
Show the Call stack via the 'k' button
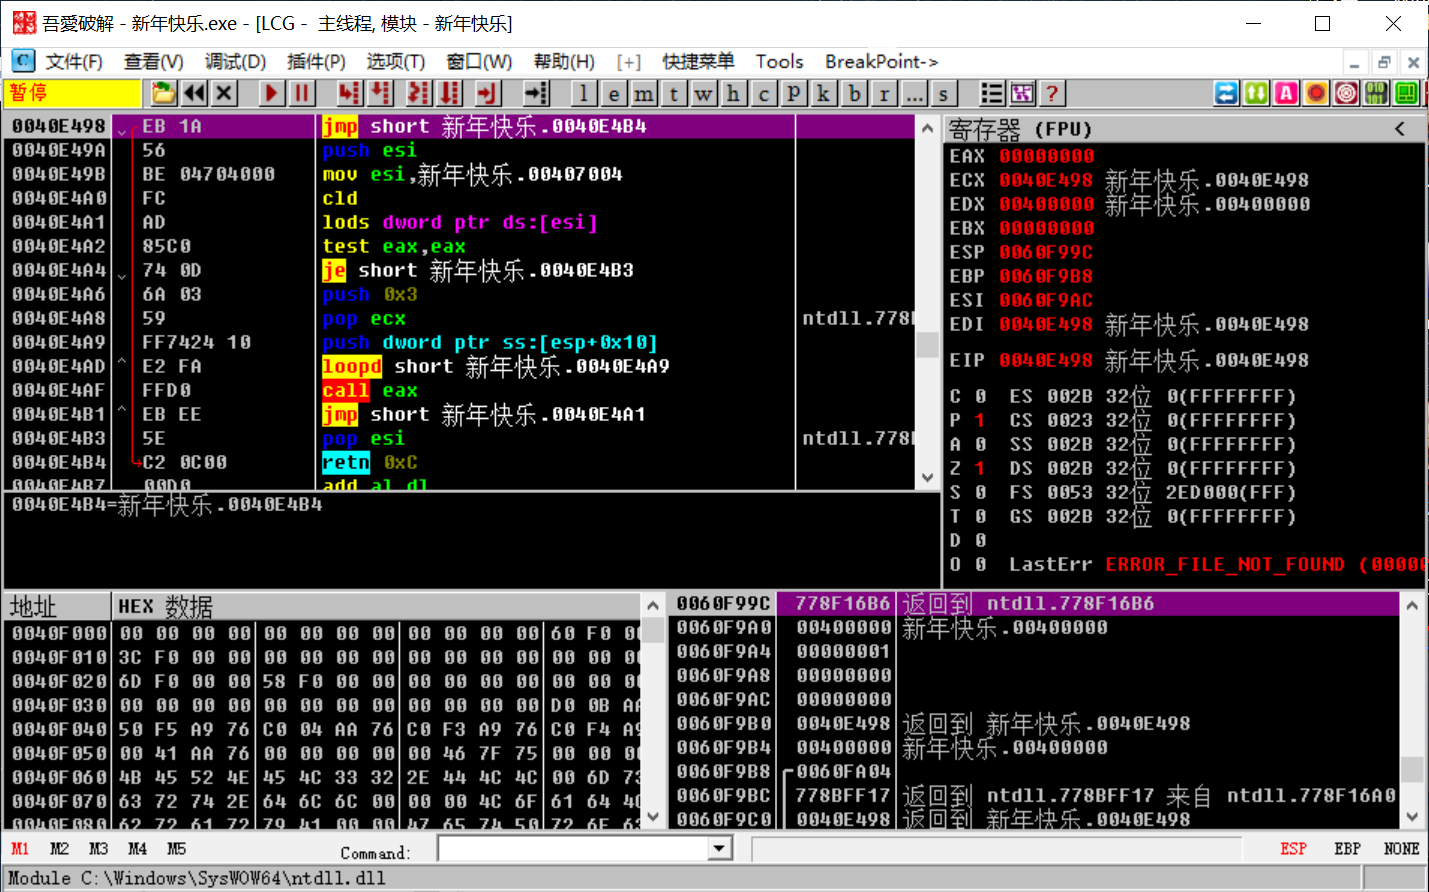click(824, 93)
